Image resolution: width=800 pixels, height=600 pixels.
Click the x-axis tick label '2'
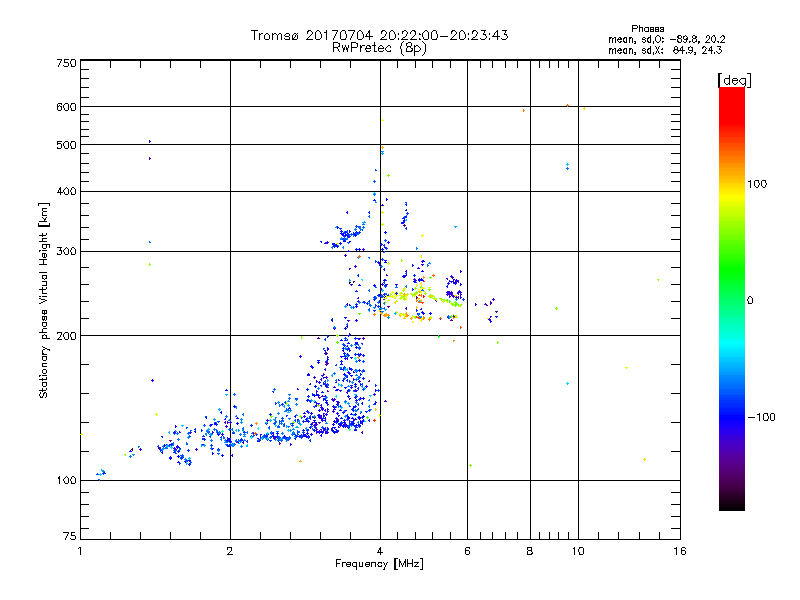(230, 551)
